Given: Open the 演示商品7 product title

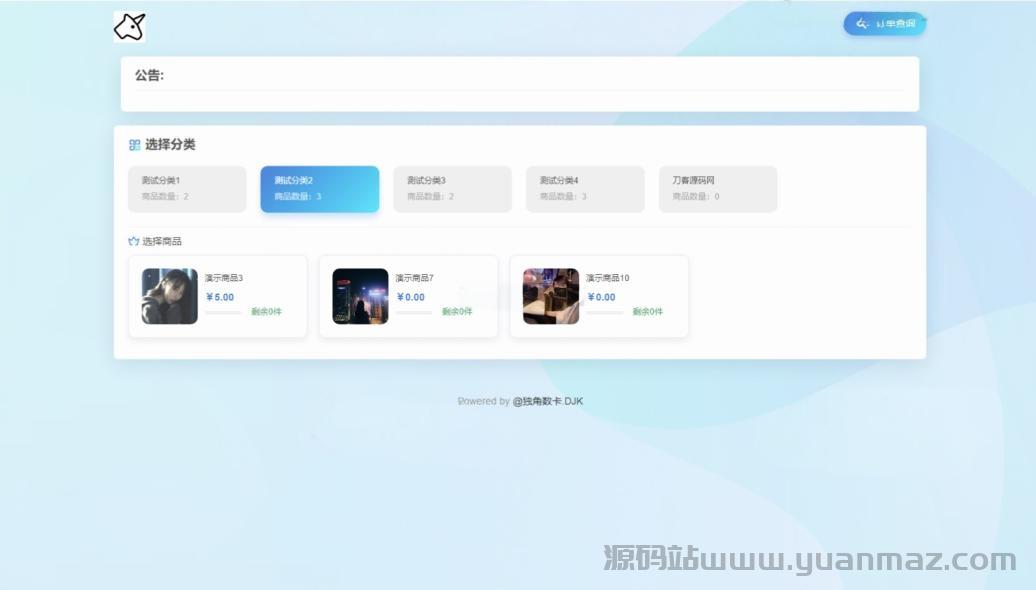Looking at the screenshot, I should 414,278.
